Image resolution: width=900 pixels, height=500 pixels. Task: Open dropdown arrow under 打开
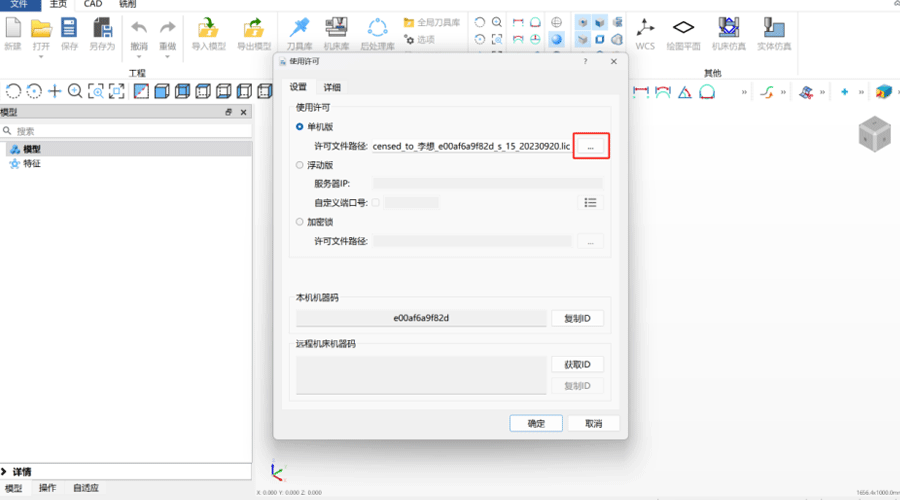[41, 57]
